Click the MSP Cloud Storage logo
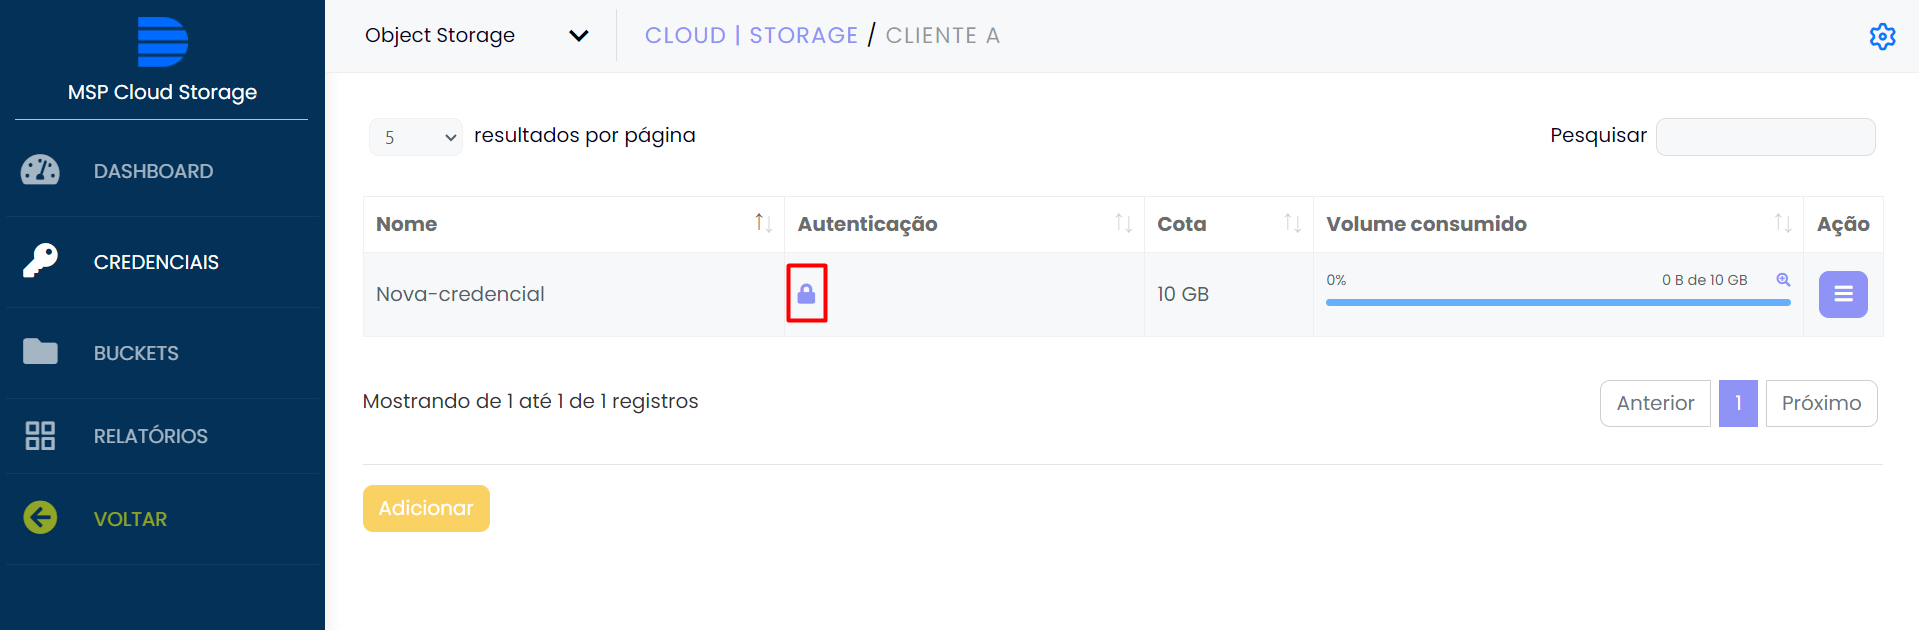Image resolution: width=1919 pixels, height=630 pixels. point(162,42)
